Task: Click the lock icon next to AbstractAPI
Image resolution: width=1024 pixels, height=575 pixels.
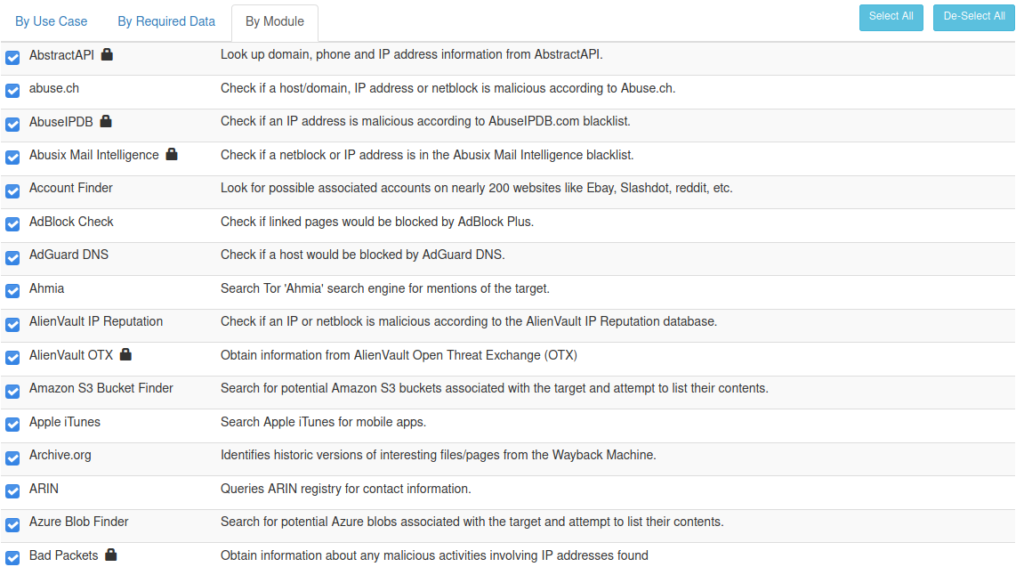Action: tap(107, 54)
